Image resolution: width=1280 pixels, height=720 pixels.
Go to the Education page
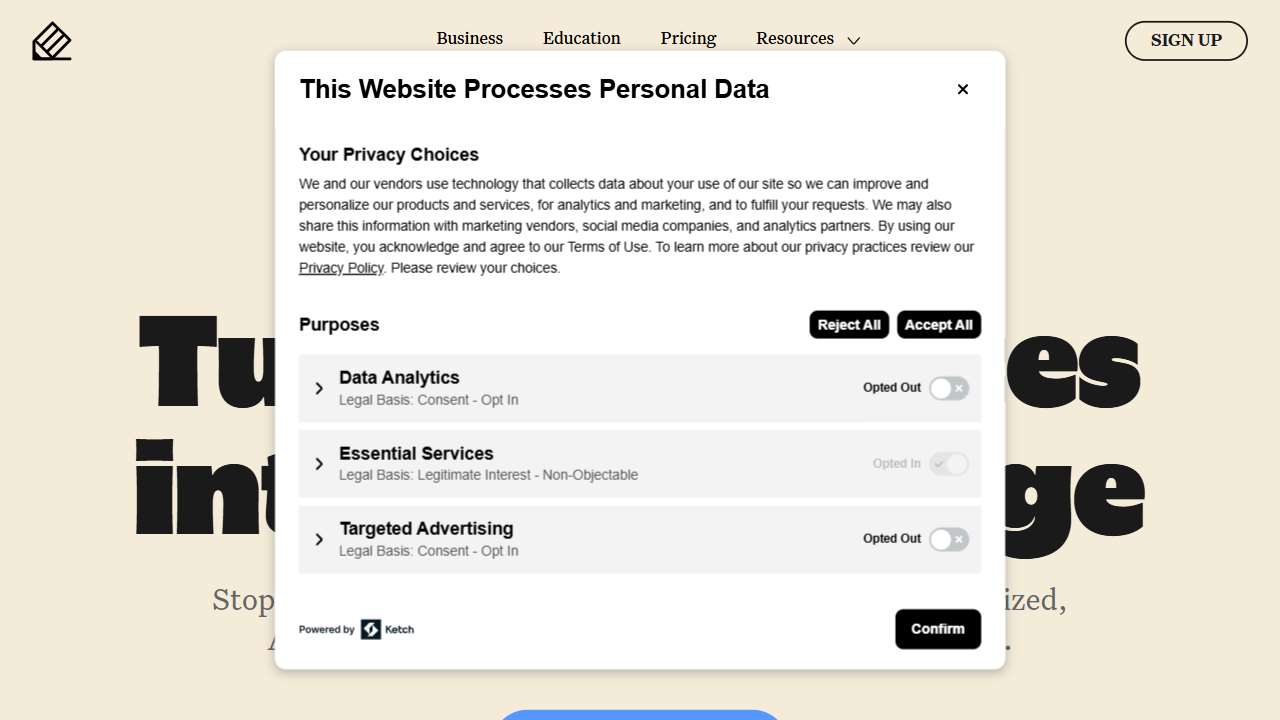pos(581,39)
